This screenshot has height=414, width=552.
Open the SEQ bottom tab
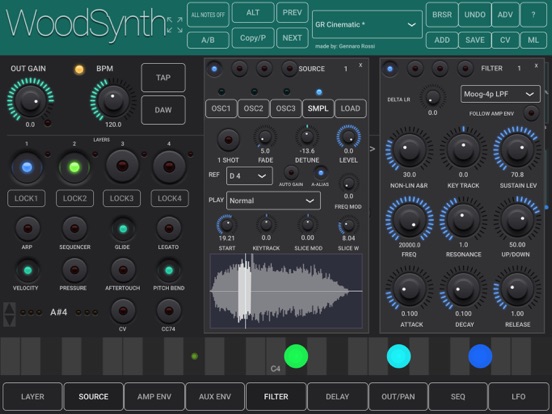pyautogui.click(x=458, y=397)
